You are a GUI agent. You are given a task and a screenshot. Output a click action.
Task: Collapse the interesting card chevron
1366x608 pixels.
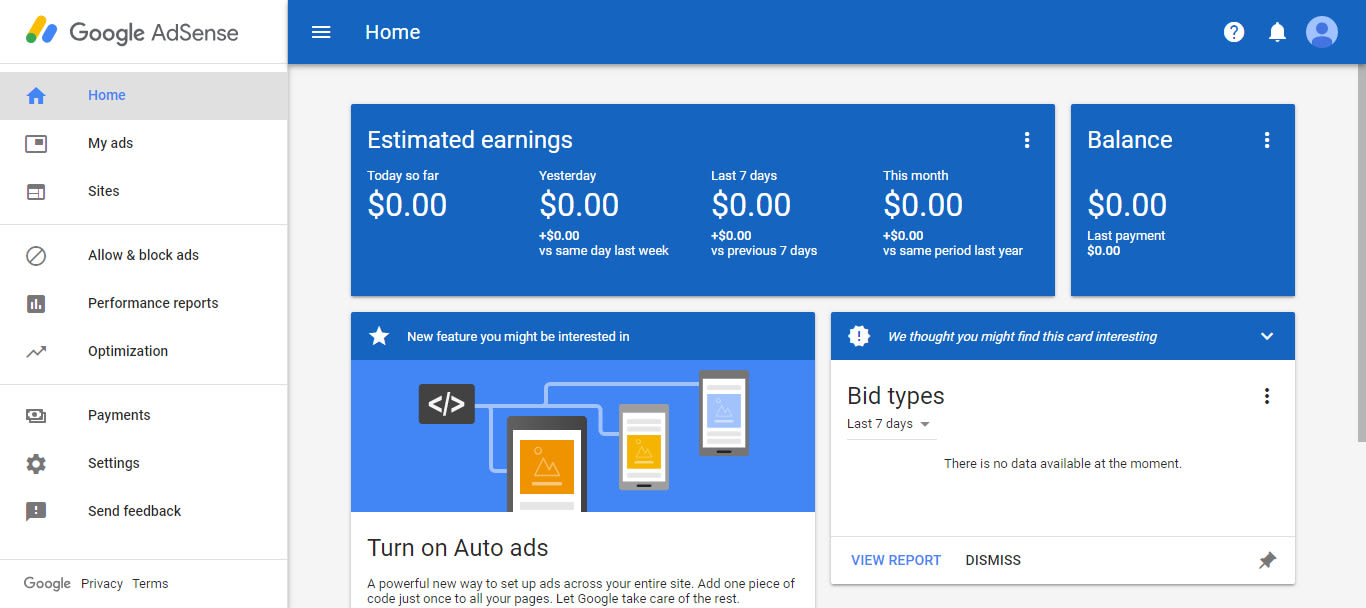coord(1267,337)
